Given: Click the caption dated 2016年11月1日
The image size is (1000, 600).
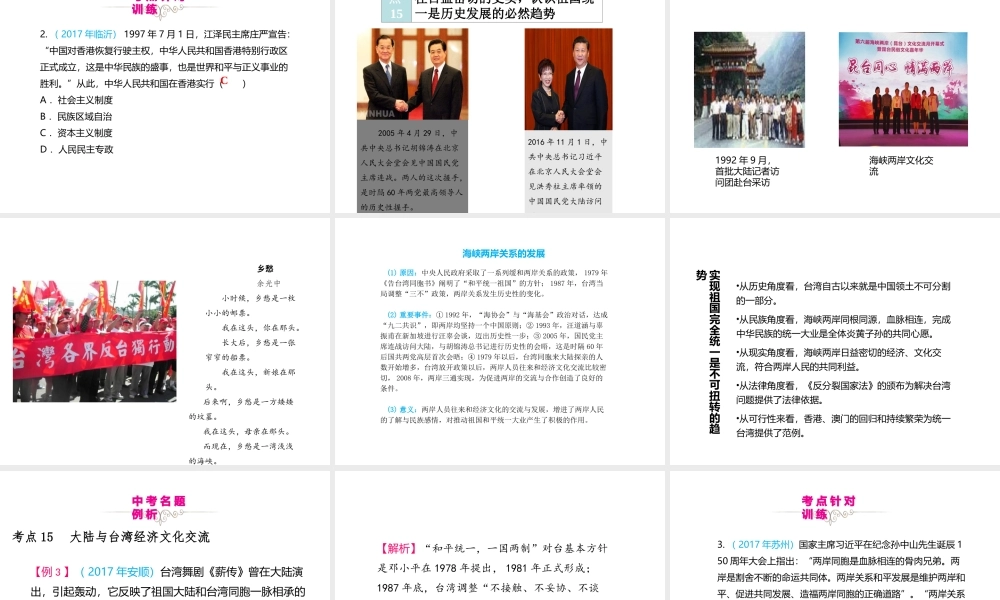Looking at the screenshot, I should click(x=568, y=171).
